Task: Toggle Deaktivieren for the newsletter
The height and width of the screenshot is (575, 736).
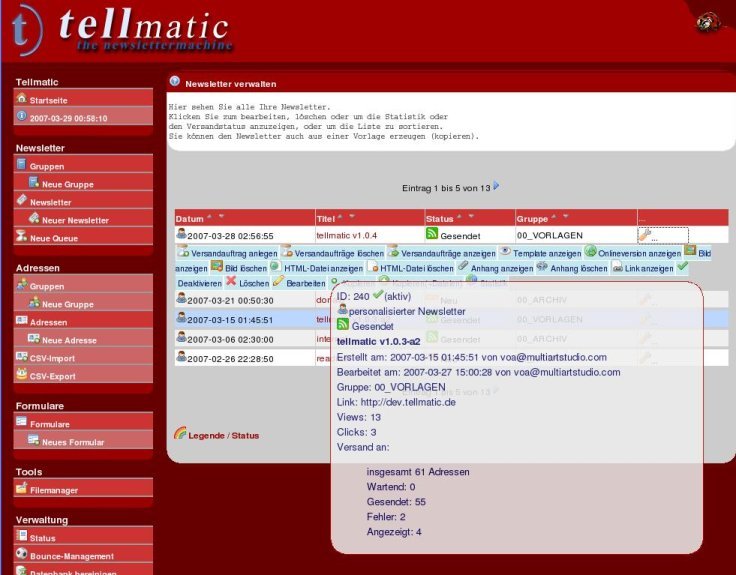Action: (199, 284)
